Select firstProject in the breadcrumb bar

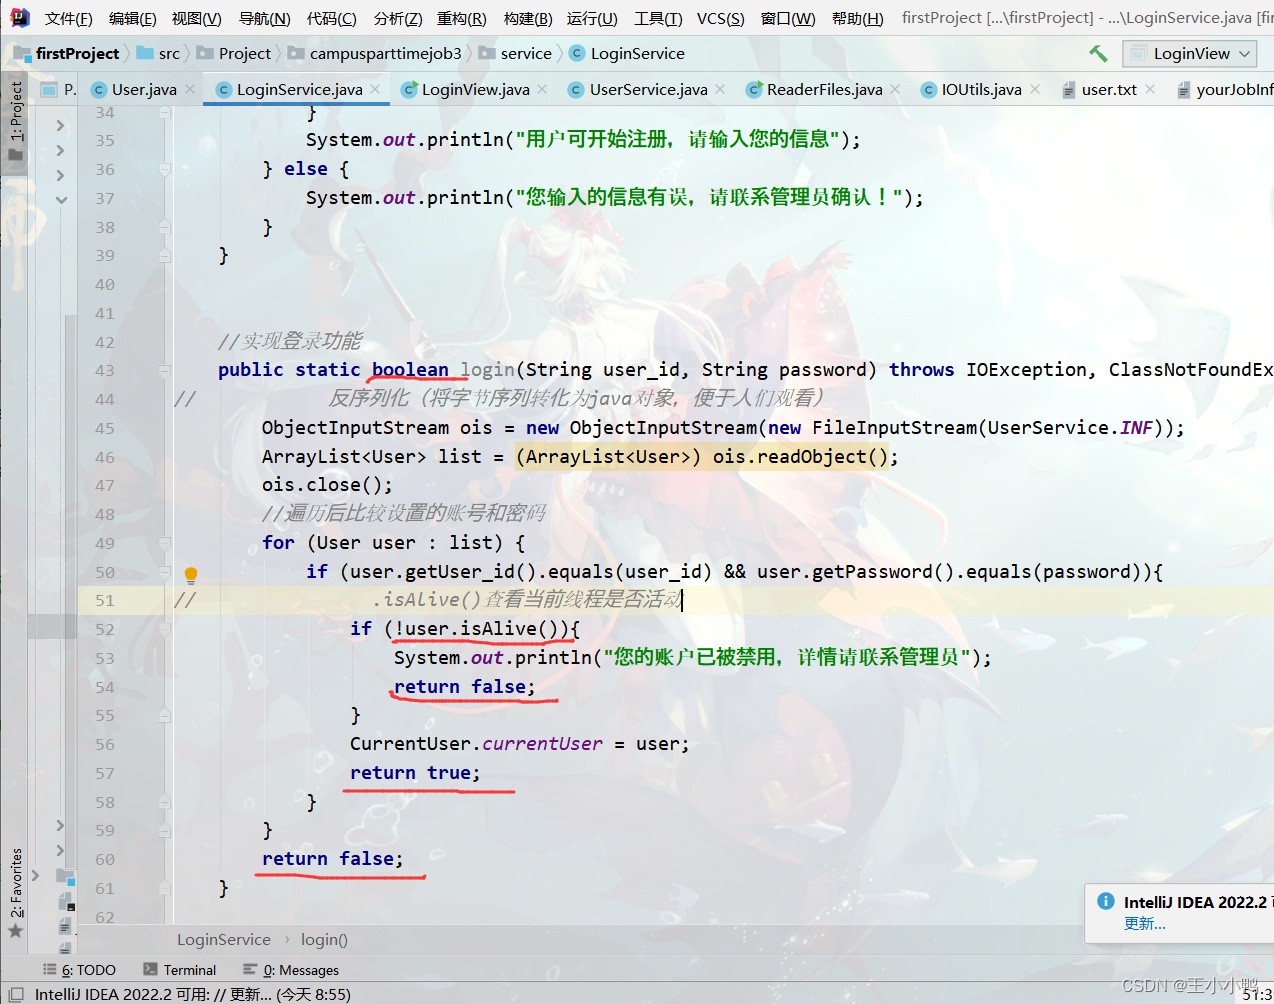77,53
